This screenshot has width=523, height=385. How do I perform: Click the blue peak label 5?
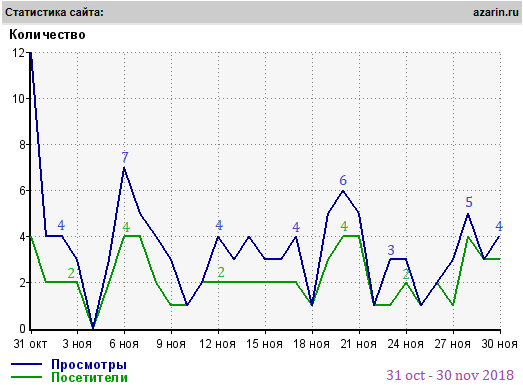pyautogui.click(x=469, y=202)
